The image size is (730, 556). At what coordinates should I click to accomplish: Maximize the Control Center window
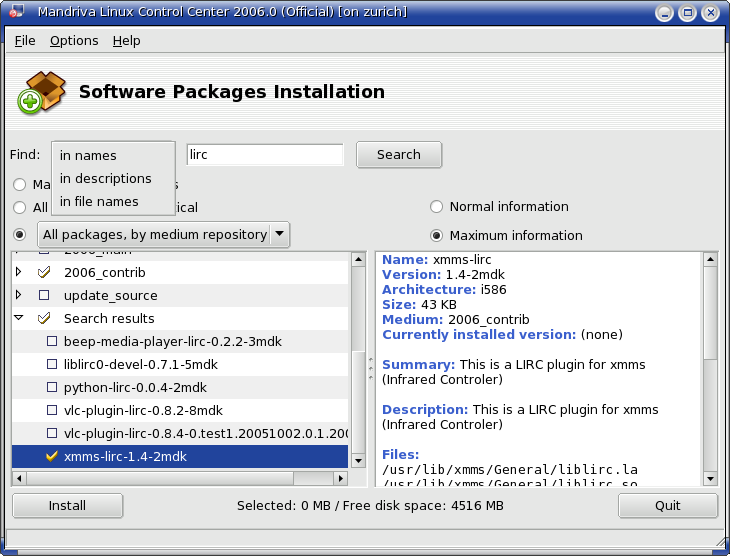tap(688, 13)
